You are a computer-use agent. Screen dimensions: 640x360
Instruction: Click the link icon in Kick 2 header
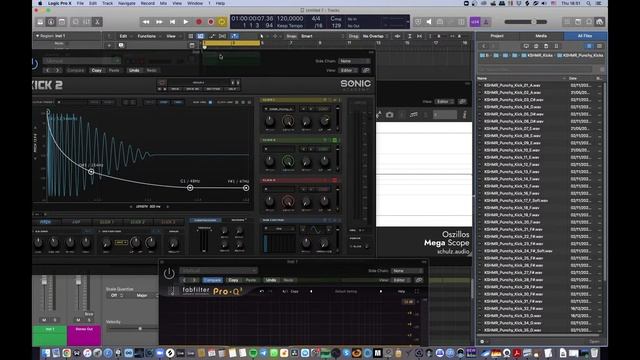click(x=366, y=70)
